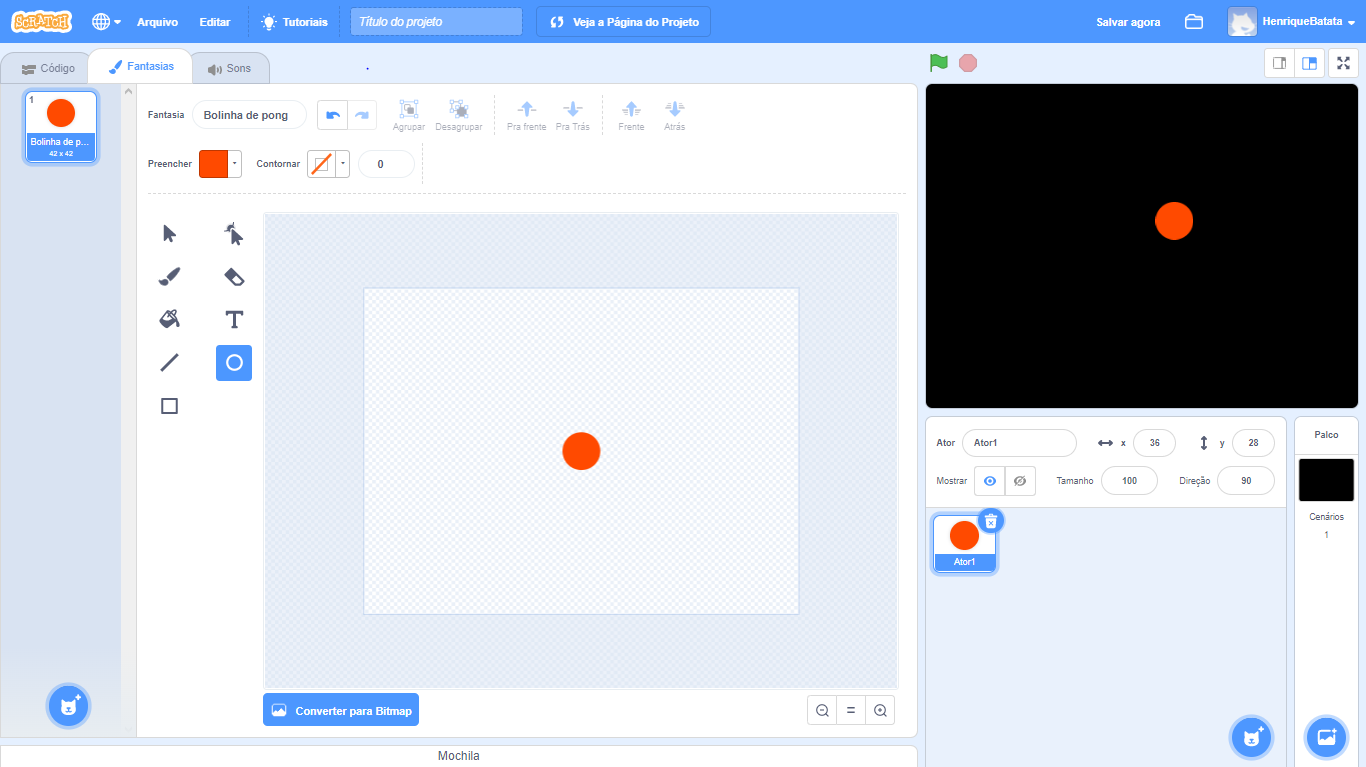Click the costume name field

[249, 115]
